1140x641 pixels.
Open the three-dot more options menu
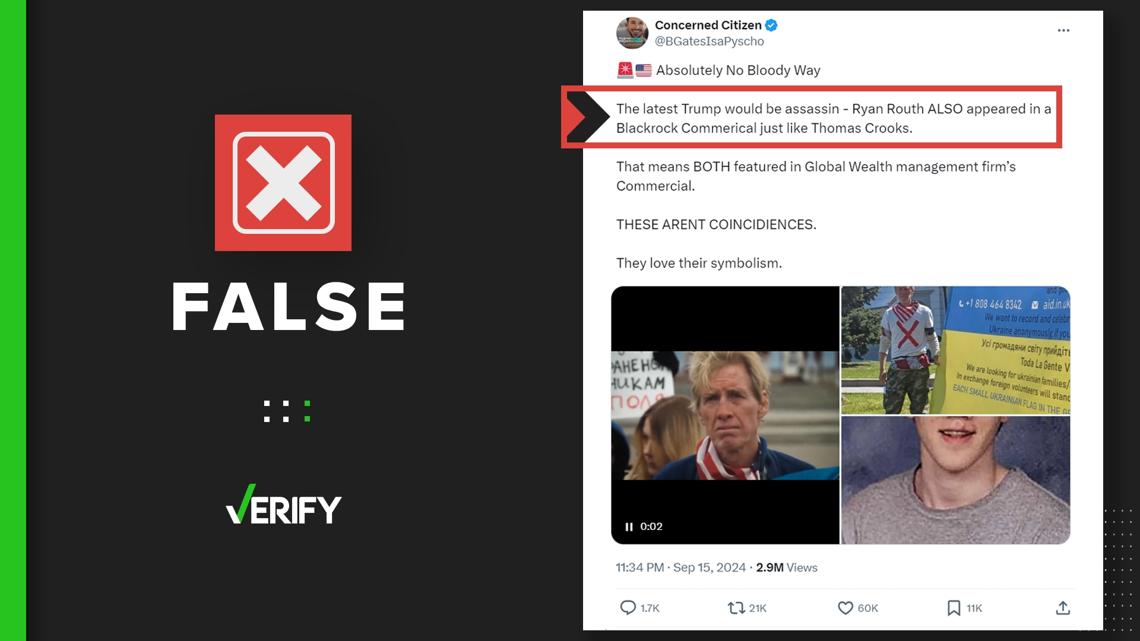[x=1063, y=31]
